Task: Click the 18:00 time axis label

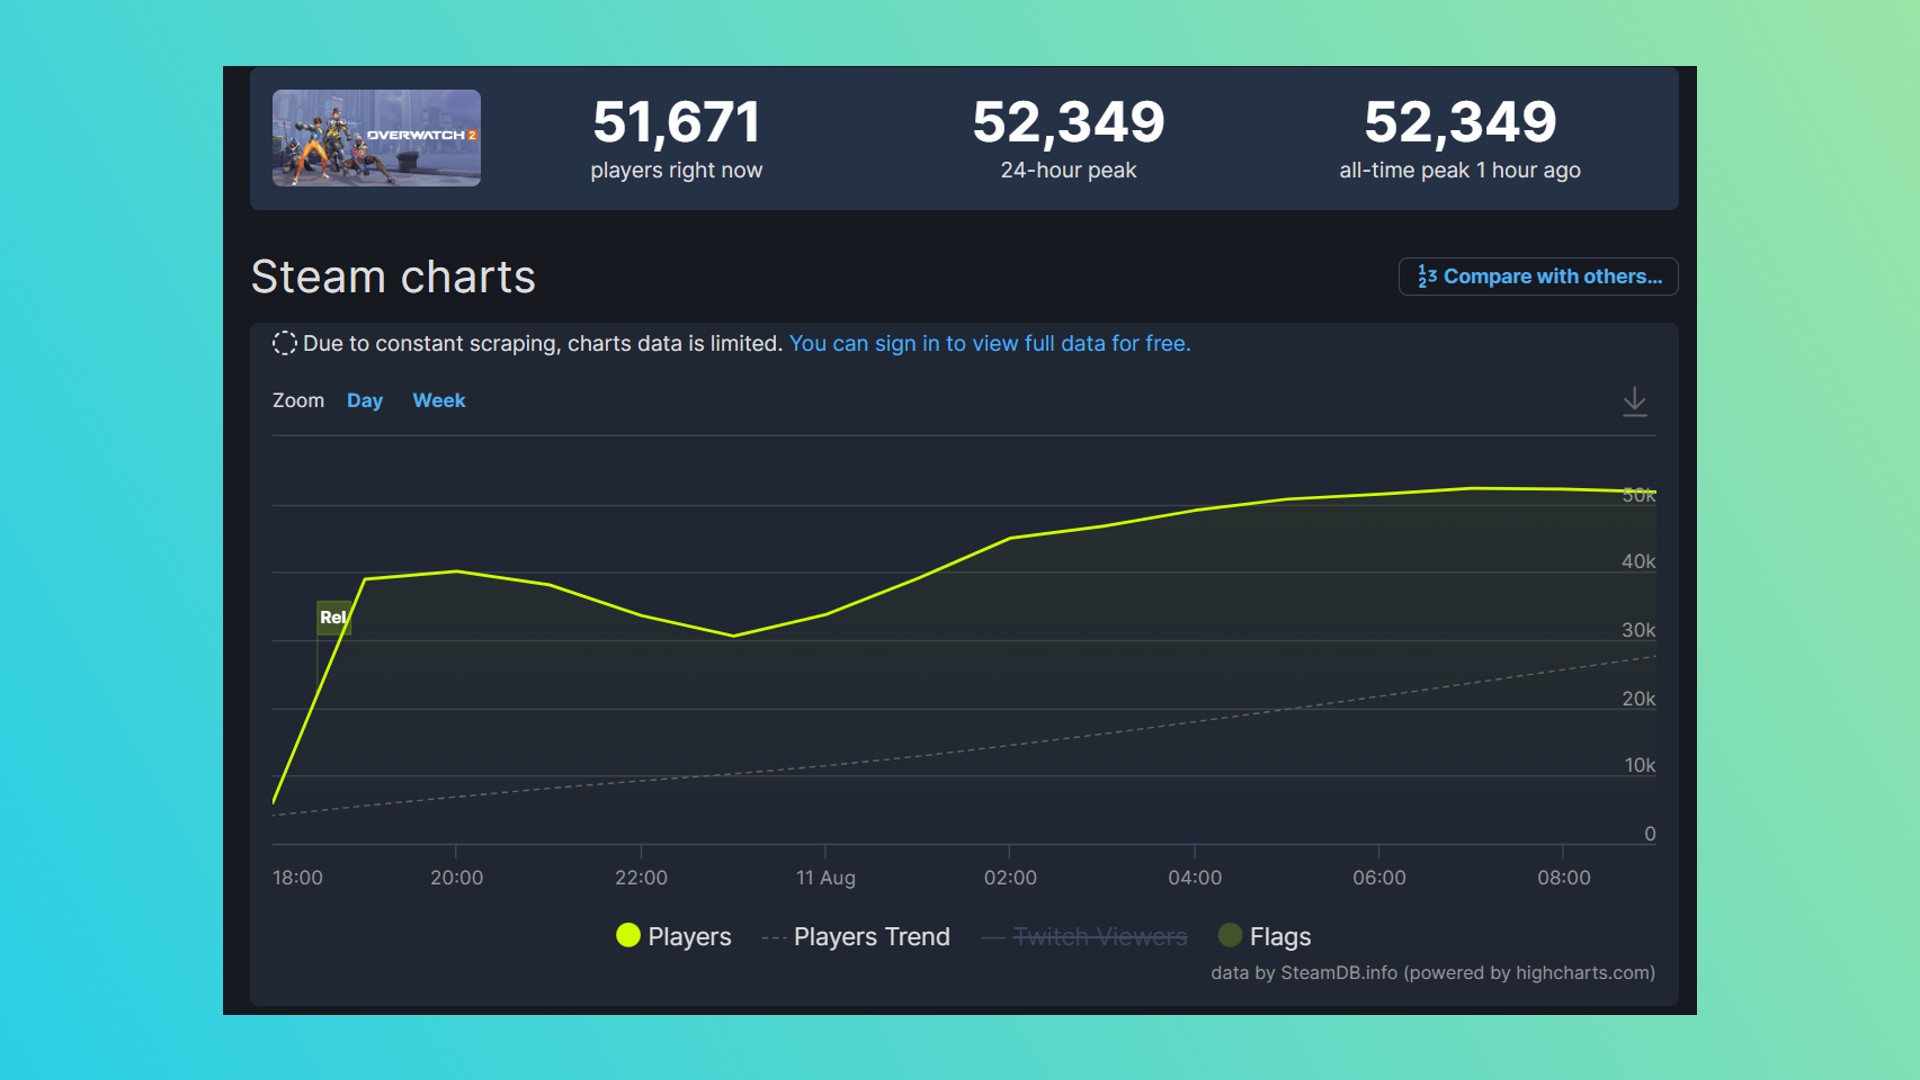Action: (297, 877)
